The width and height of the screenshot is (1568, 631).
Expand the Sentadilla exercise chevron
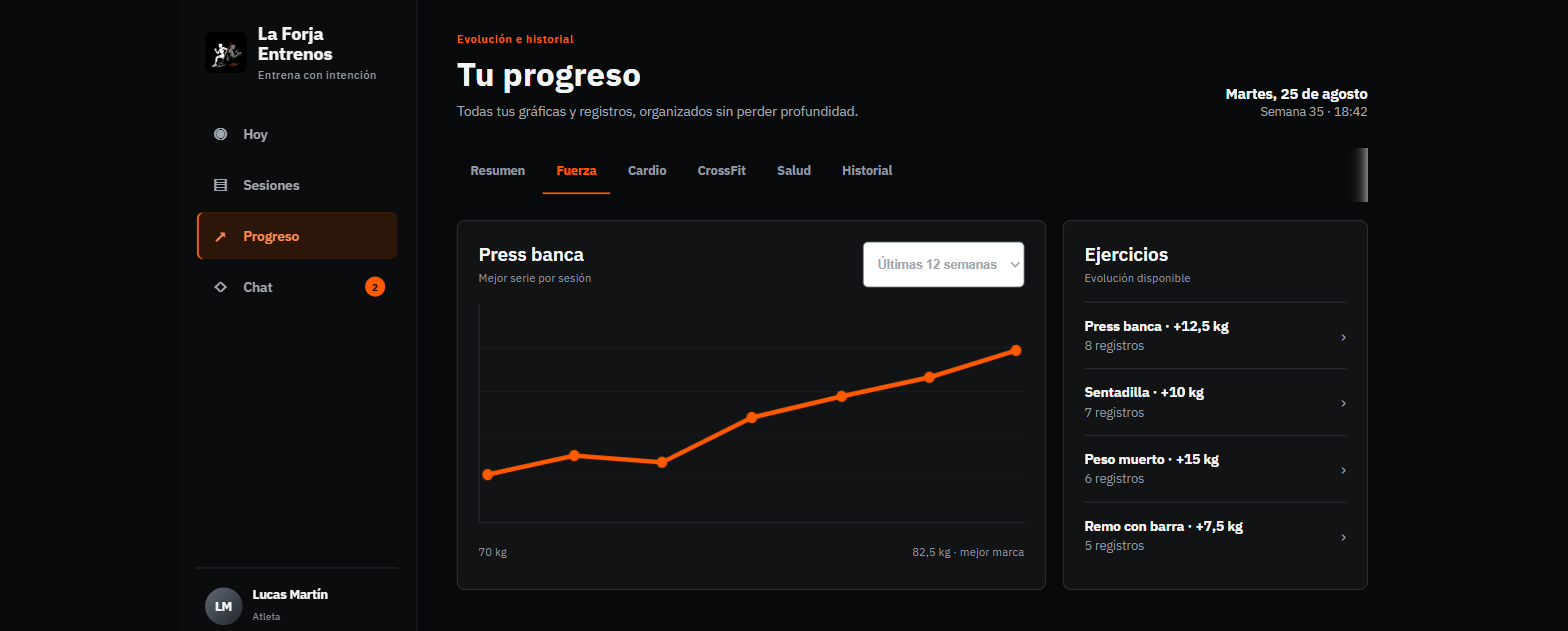pos(1343,403)
